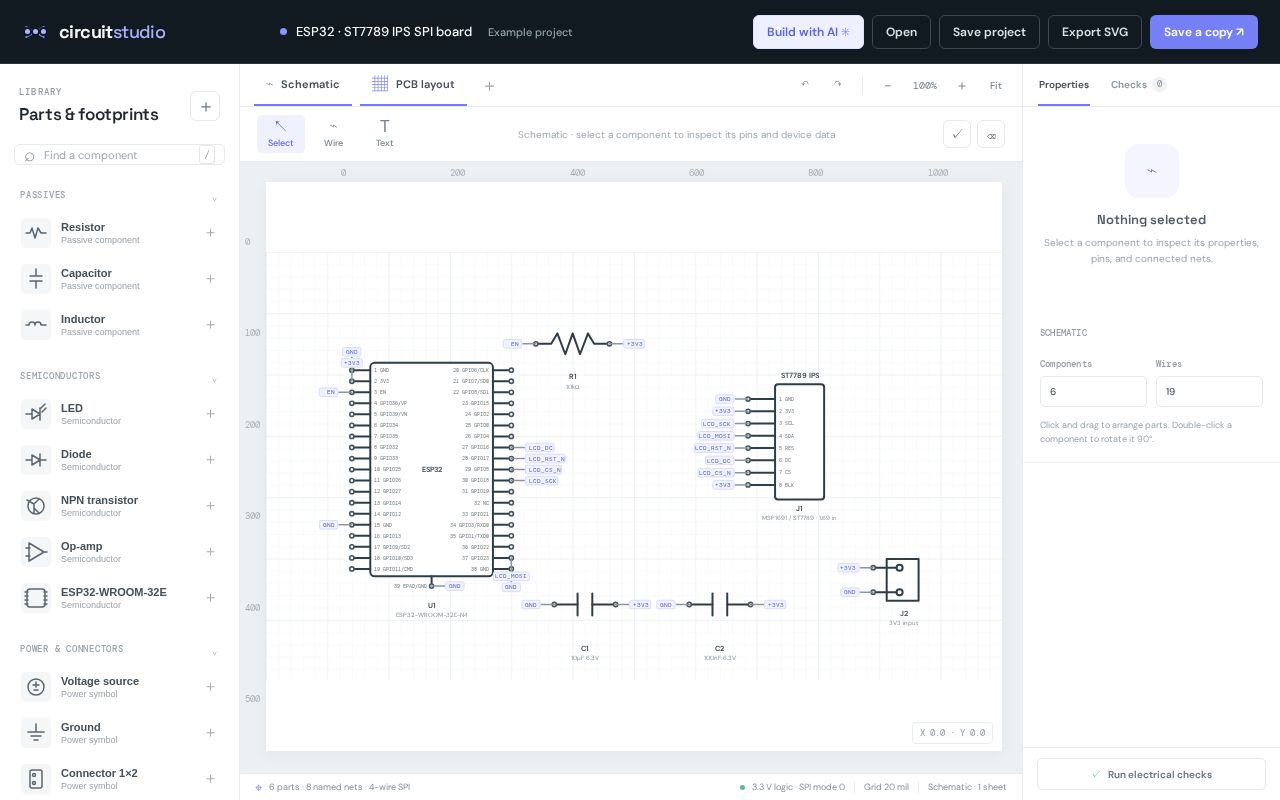Click the Ground power symbol icon

(x=36, y=733)
